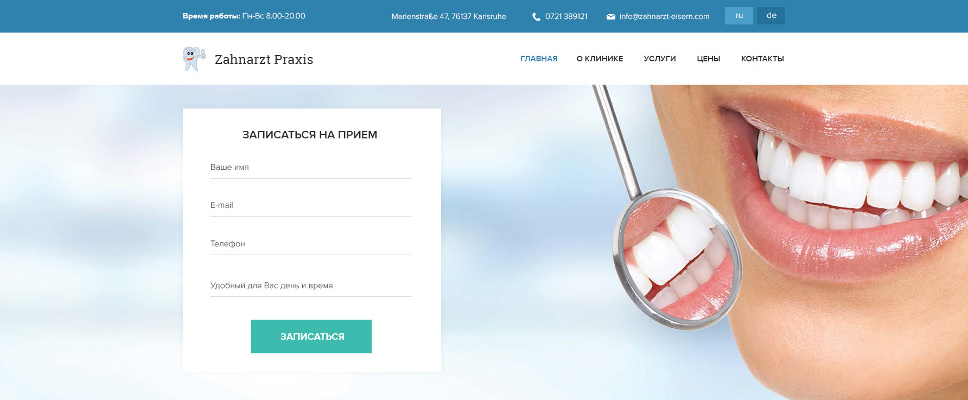The height and width of the screenshot is (400, 968).
Task: Go to the О клинике page
Action: (599, 59)
